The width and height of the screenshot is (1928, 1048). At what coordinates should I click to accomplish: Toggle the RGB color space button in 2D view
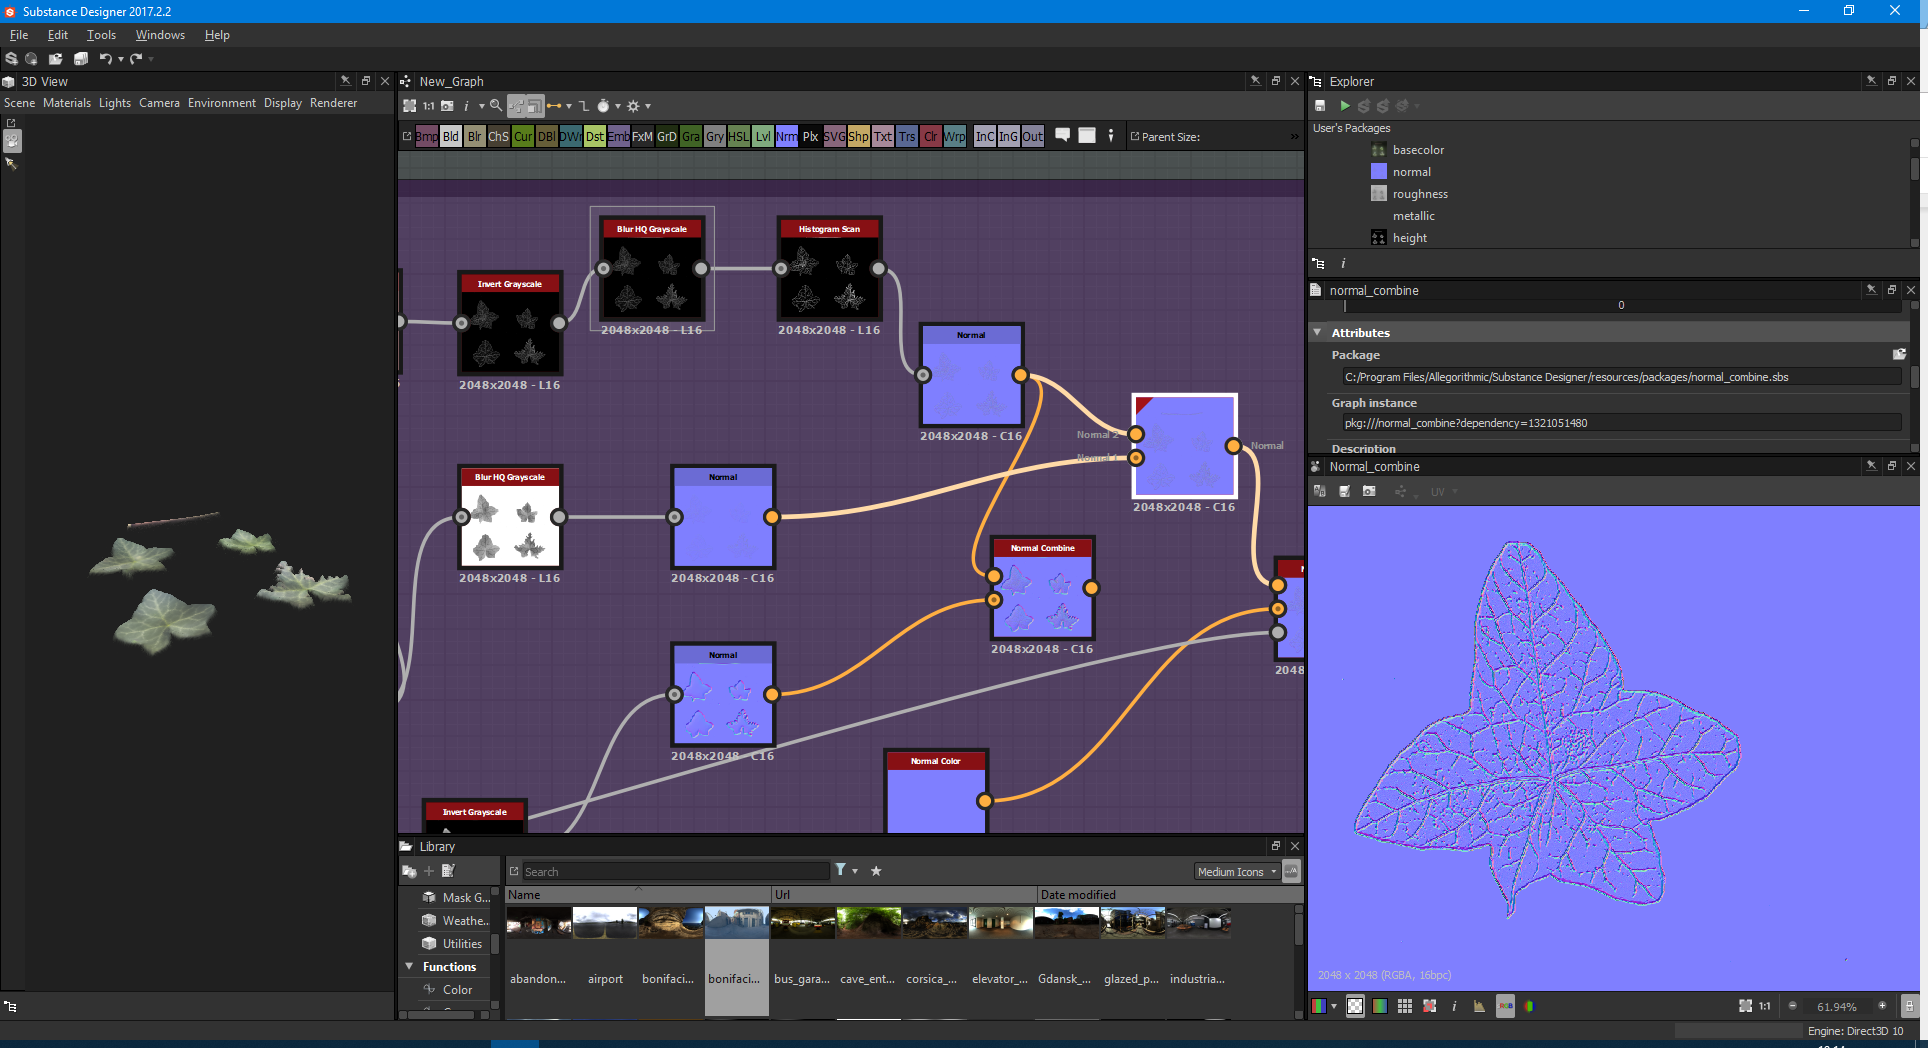[1505, 1006]
